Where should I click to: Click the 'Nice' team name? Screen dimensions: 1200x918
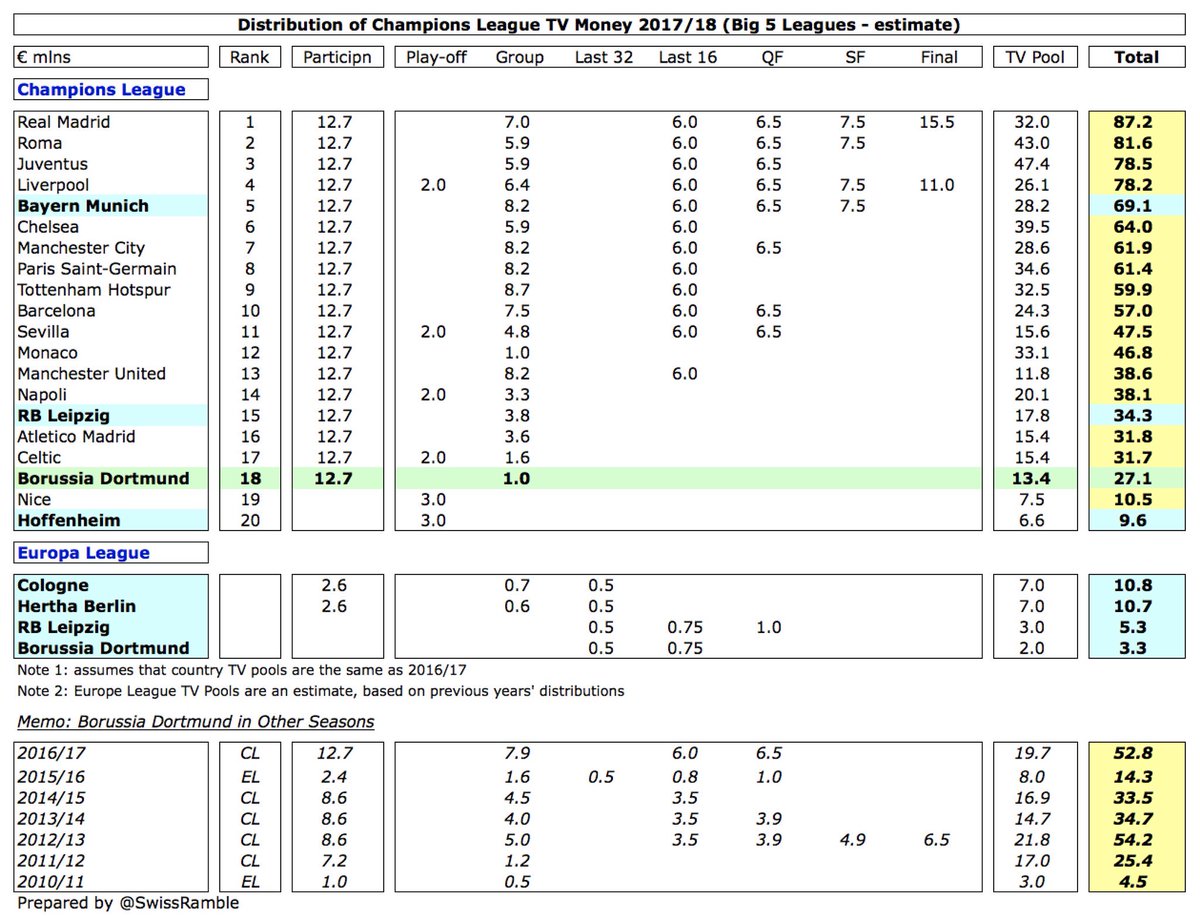coord(34,500)
